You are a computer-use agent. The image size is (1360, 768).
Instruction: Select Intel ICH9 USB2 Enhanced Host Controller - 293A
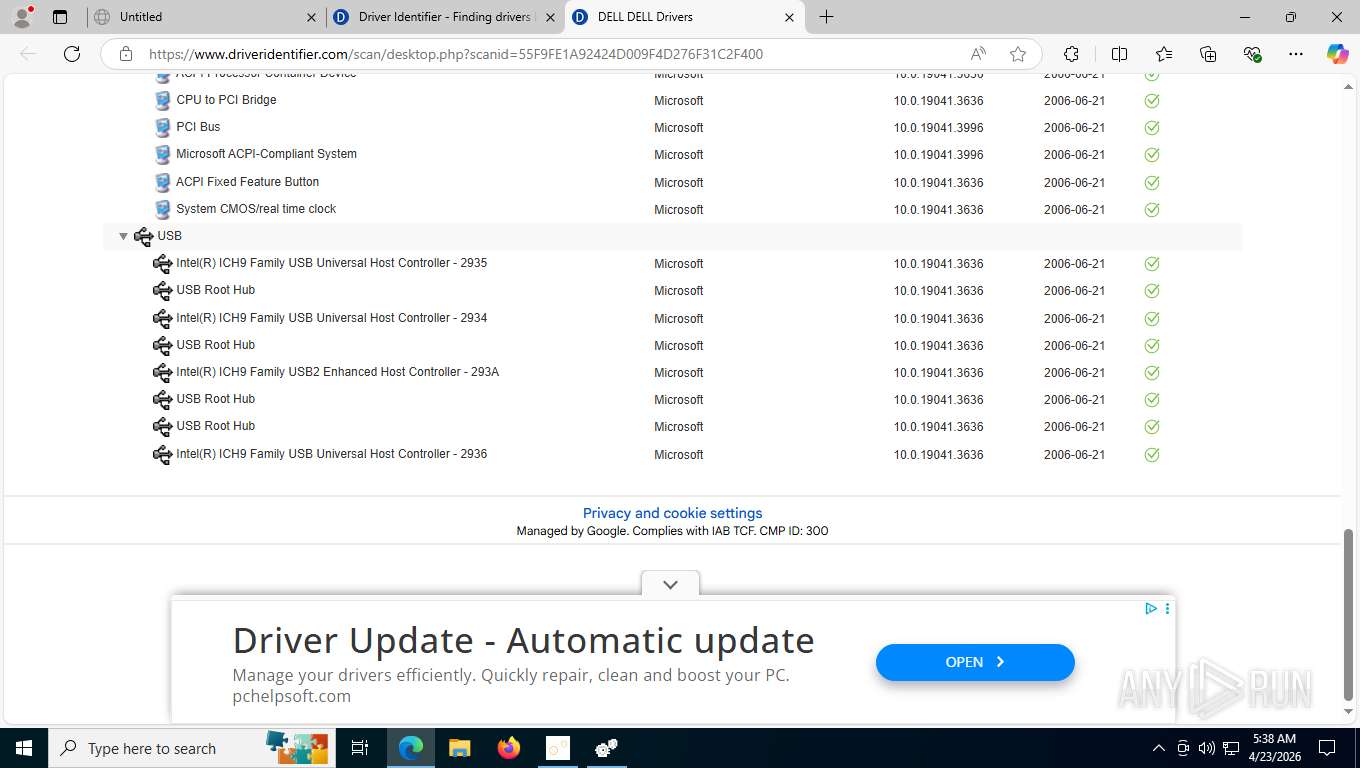(x=337, y=372)
